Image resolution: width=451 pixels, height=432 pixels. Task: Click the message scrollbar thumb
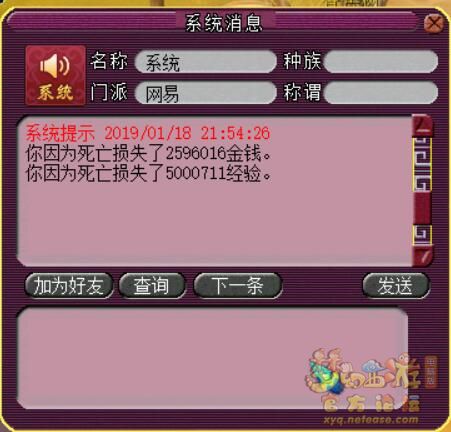pyautogui.click(x=423, y=164)
